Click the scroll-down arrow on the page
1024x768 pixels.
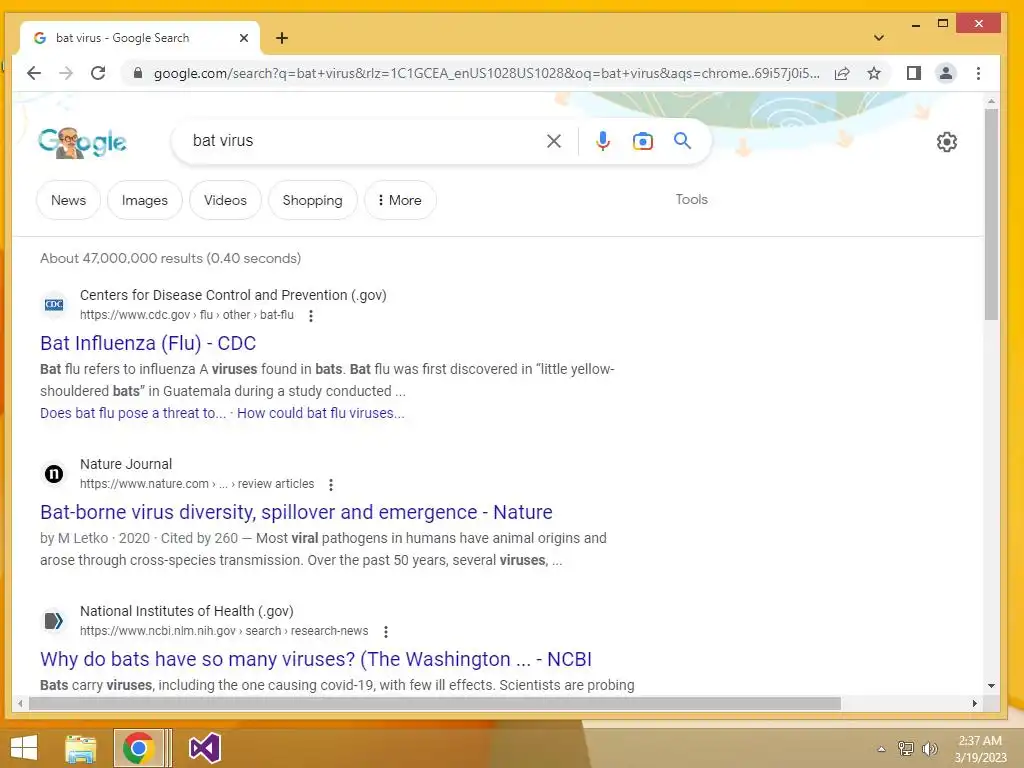[991, 686]
